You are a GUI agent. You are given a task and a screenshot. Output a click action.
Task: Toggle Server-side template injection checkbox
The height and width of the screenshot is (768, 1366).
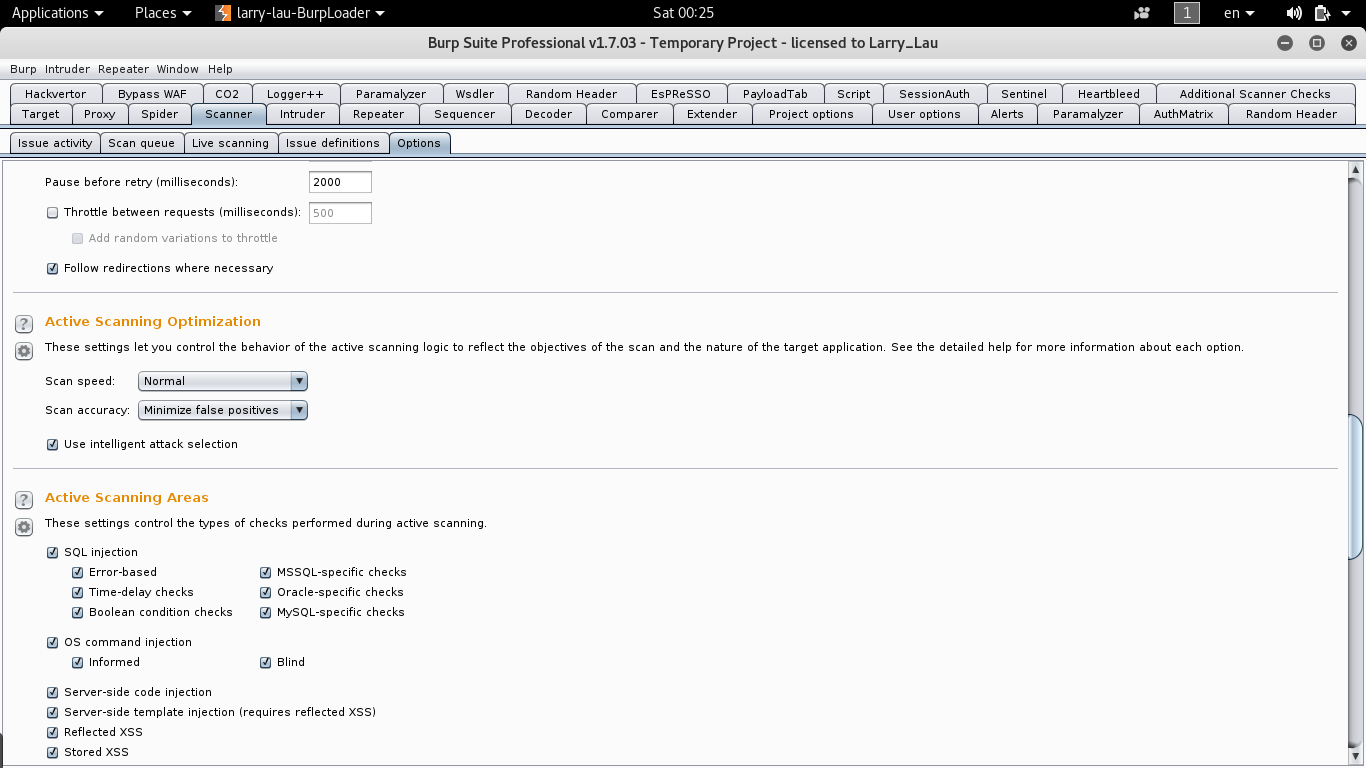click(x=53, y=713)
